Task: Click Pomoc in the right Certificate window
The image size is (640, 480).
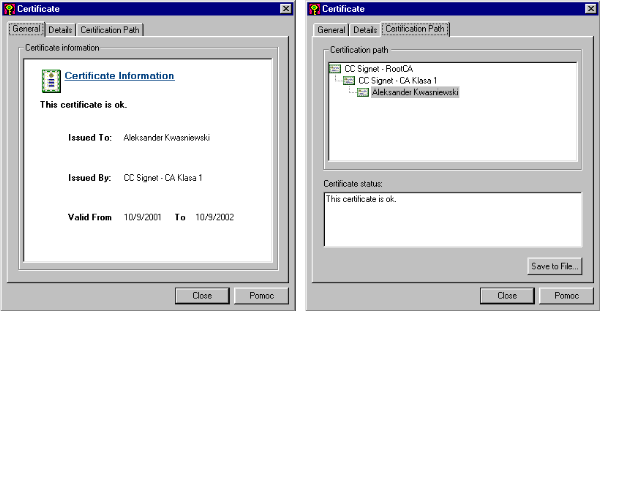Action: 567,296
